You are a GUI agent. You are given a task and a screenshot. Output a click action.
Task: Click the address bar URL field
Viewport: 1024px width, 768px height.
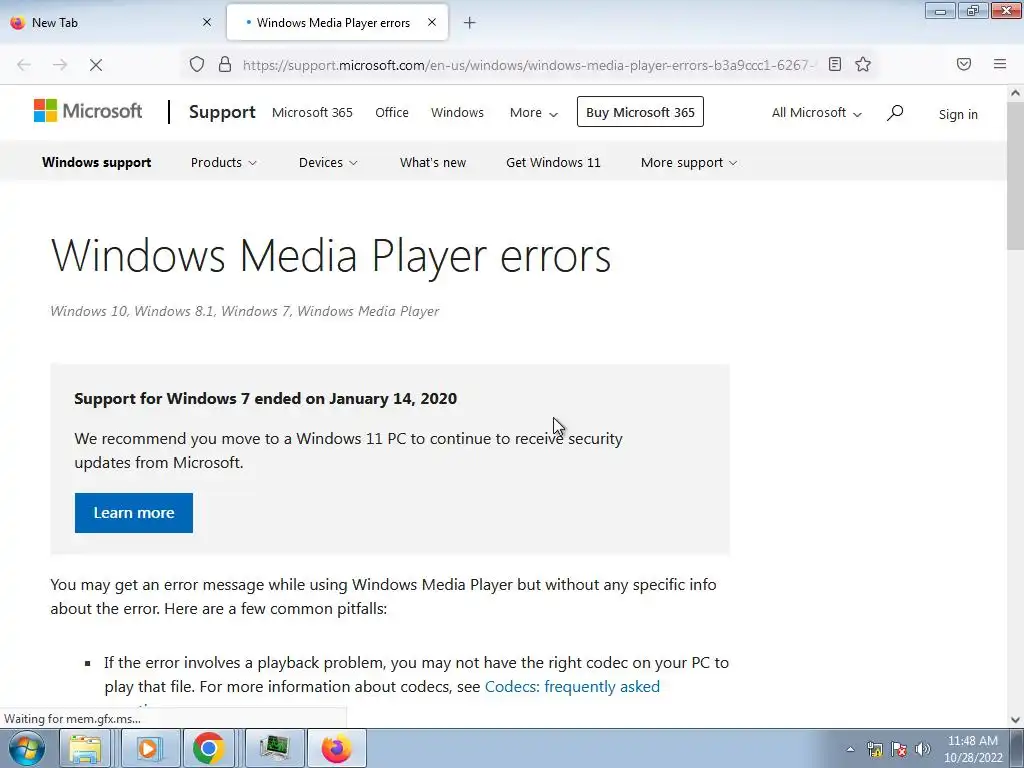point(528,65)
